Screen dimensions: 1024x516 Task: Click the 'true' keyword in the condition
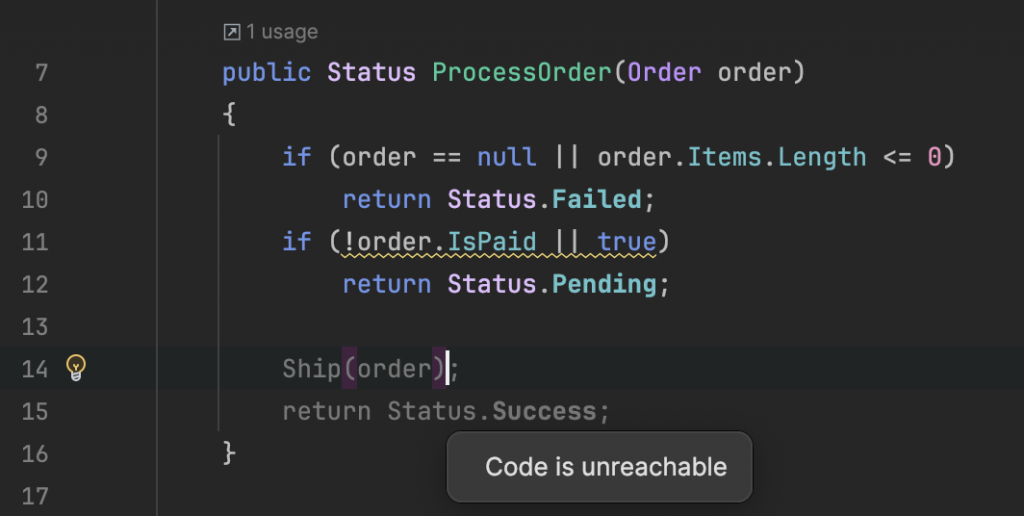point(627,242)
